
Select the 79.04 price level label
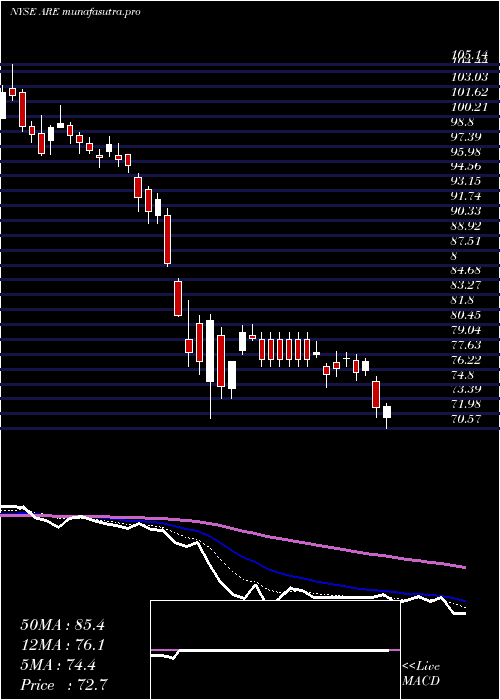pyautogui.click(x=466, y=330)
